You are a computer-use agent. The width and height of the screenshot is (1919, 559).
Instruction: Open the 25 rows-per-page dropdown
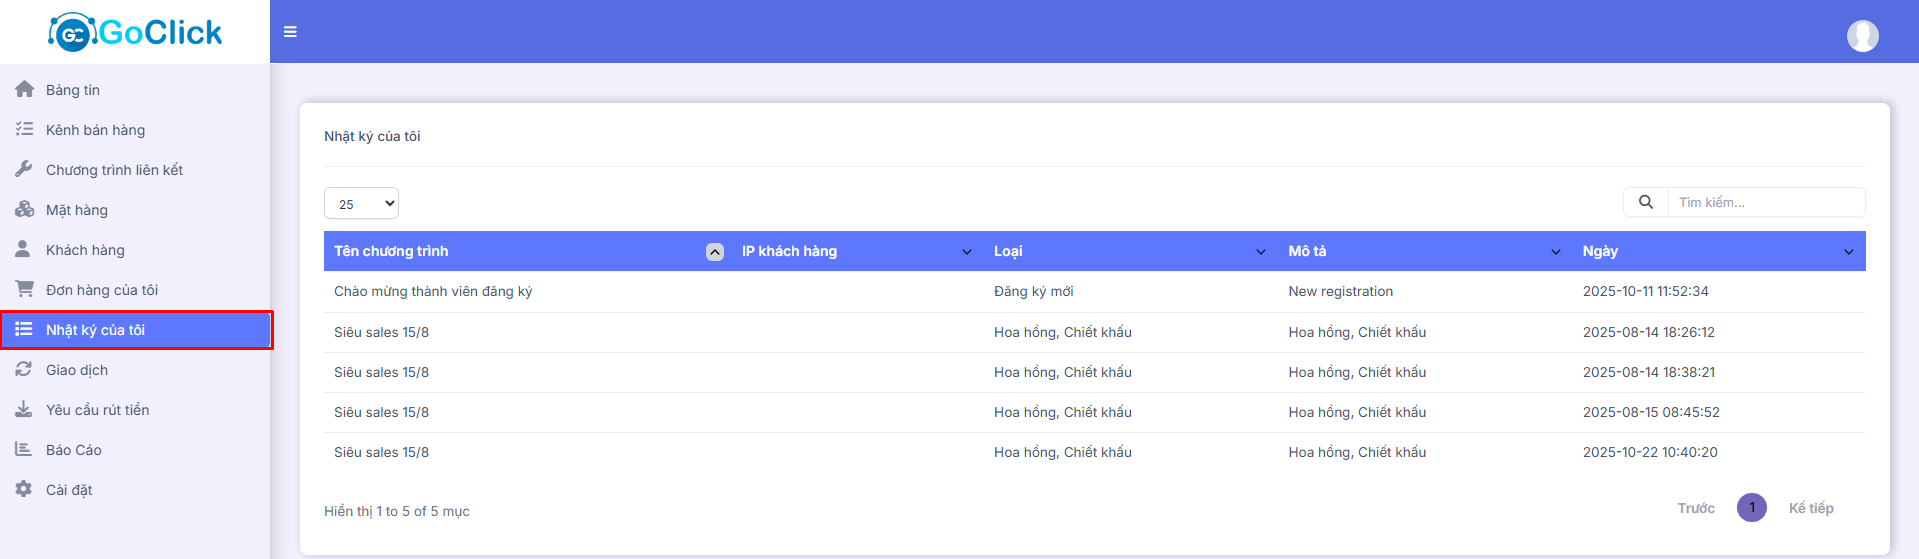(361, 204)
